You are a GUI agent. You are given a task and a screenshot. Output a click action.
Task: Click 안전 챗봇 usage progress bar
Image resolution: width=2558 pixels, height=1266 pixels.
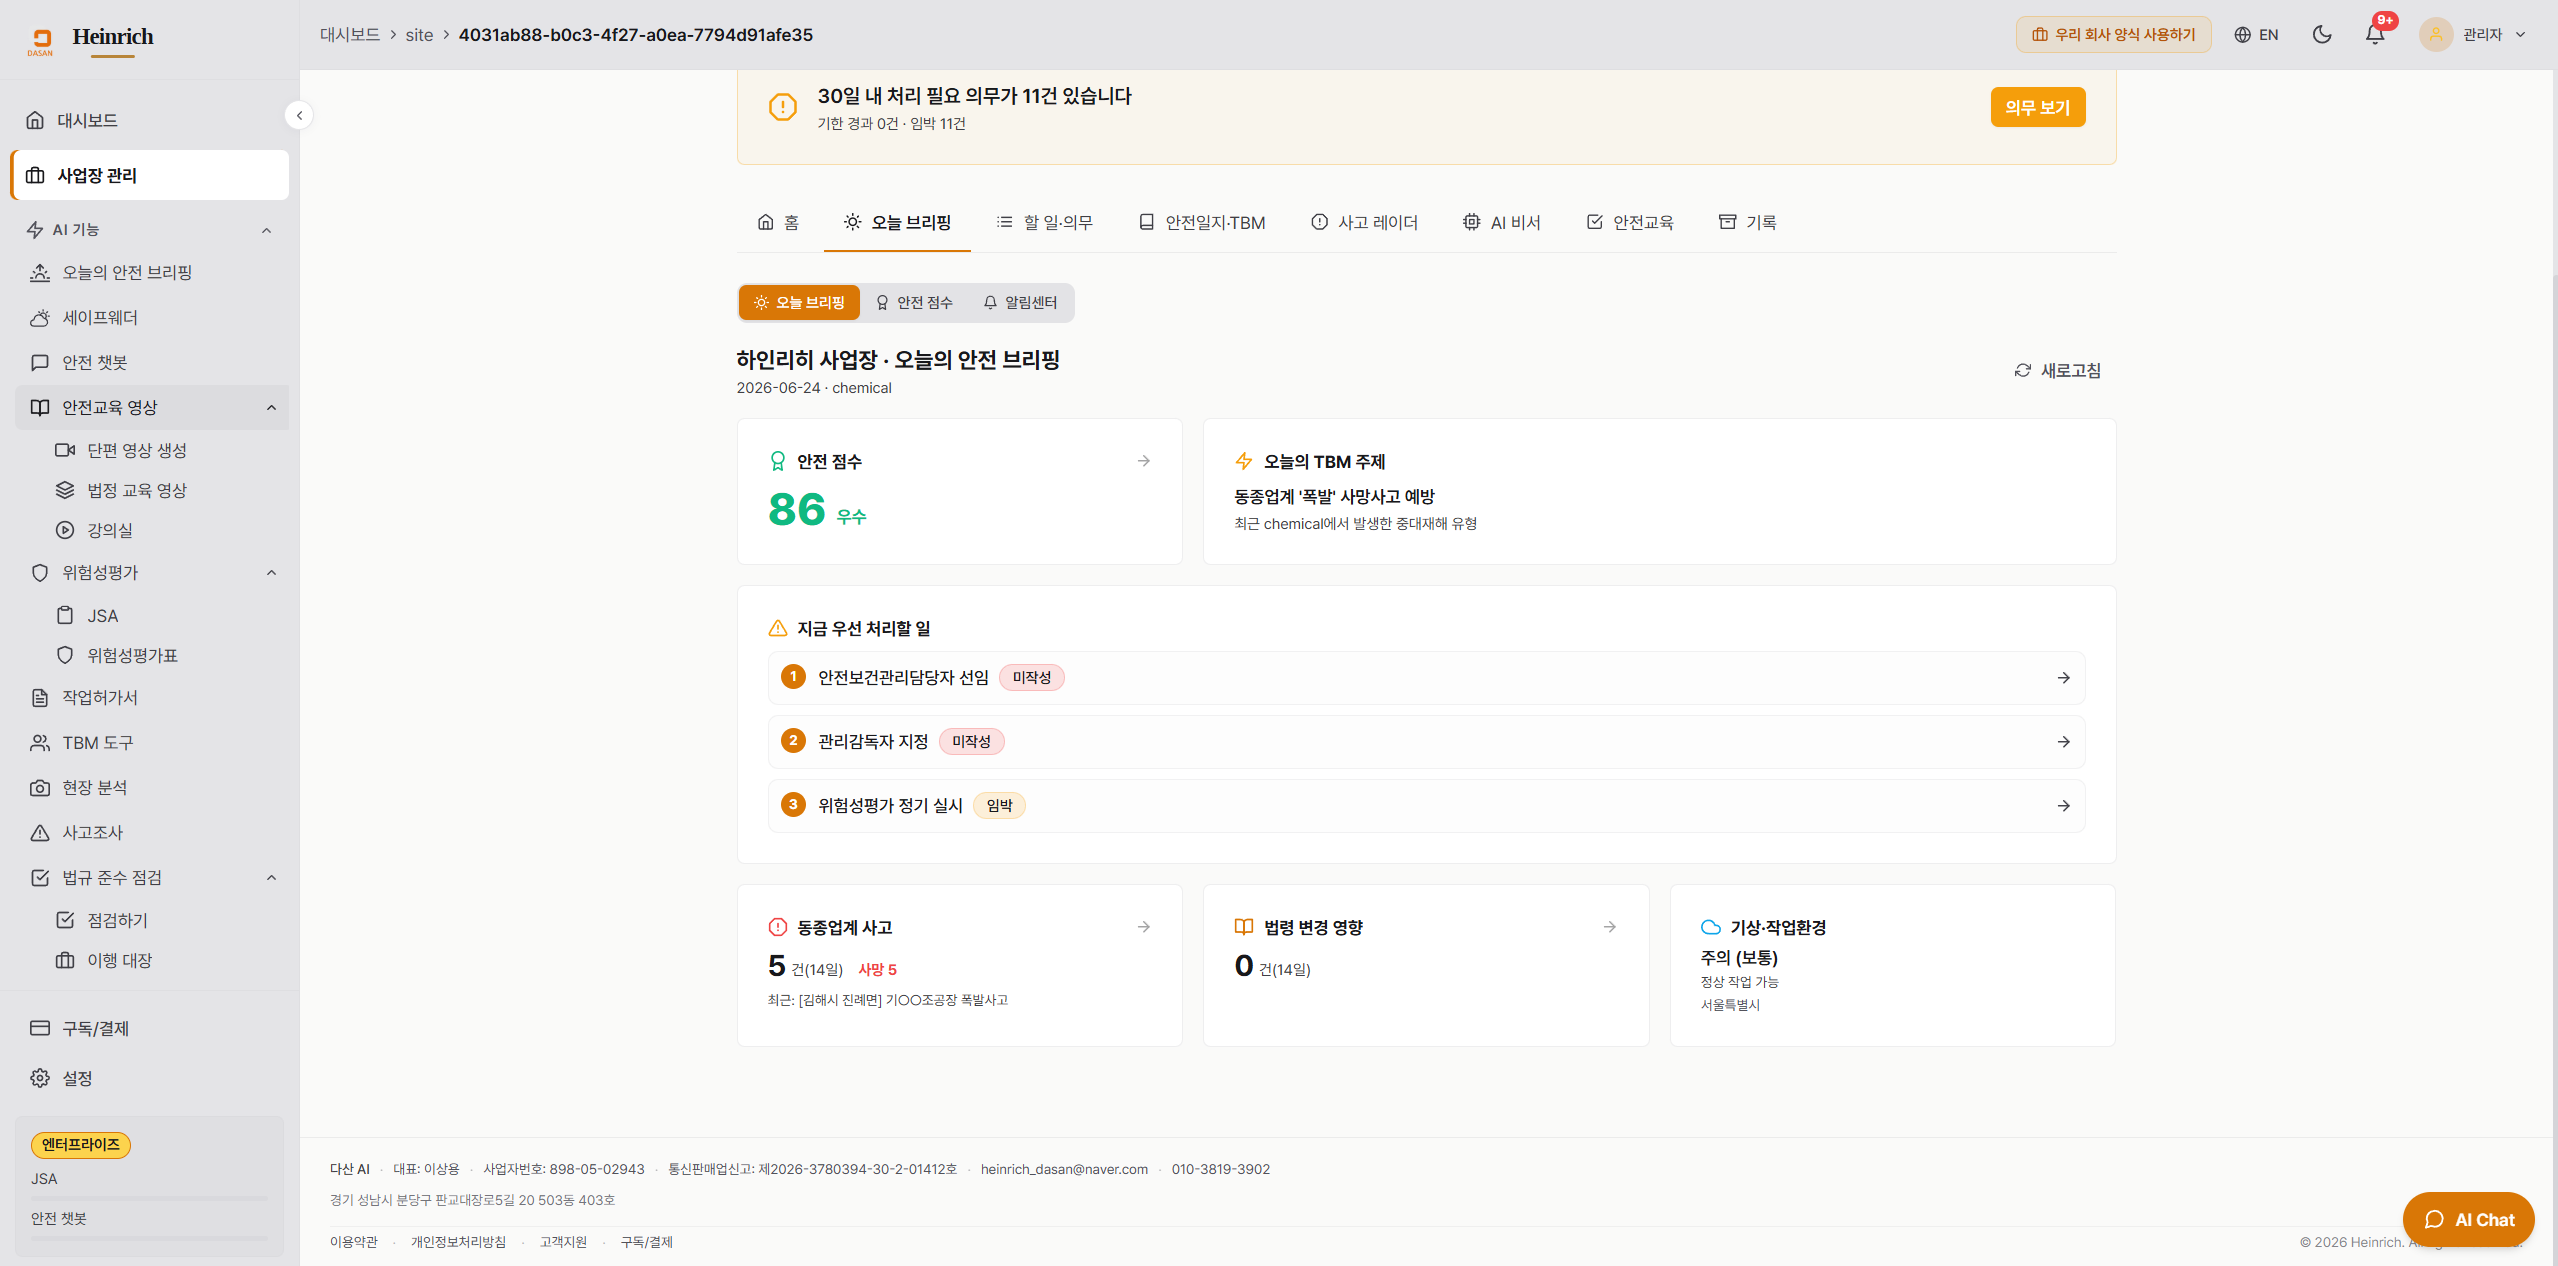click(x=149, y=1238)
